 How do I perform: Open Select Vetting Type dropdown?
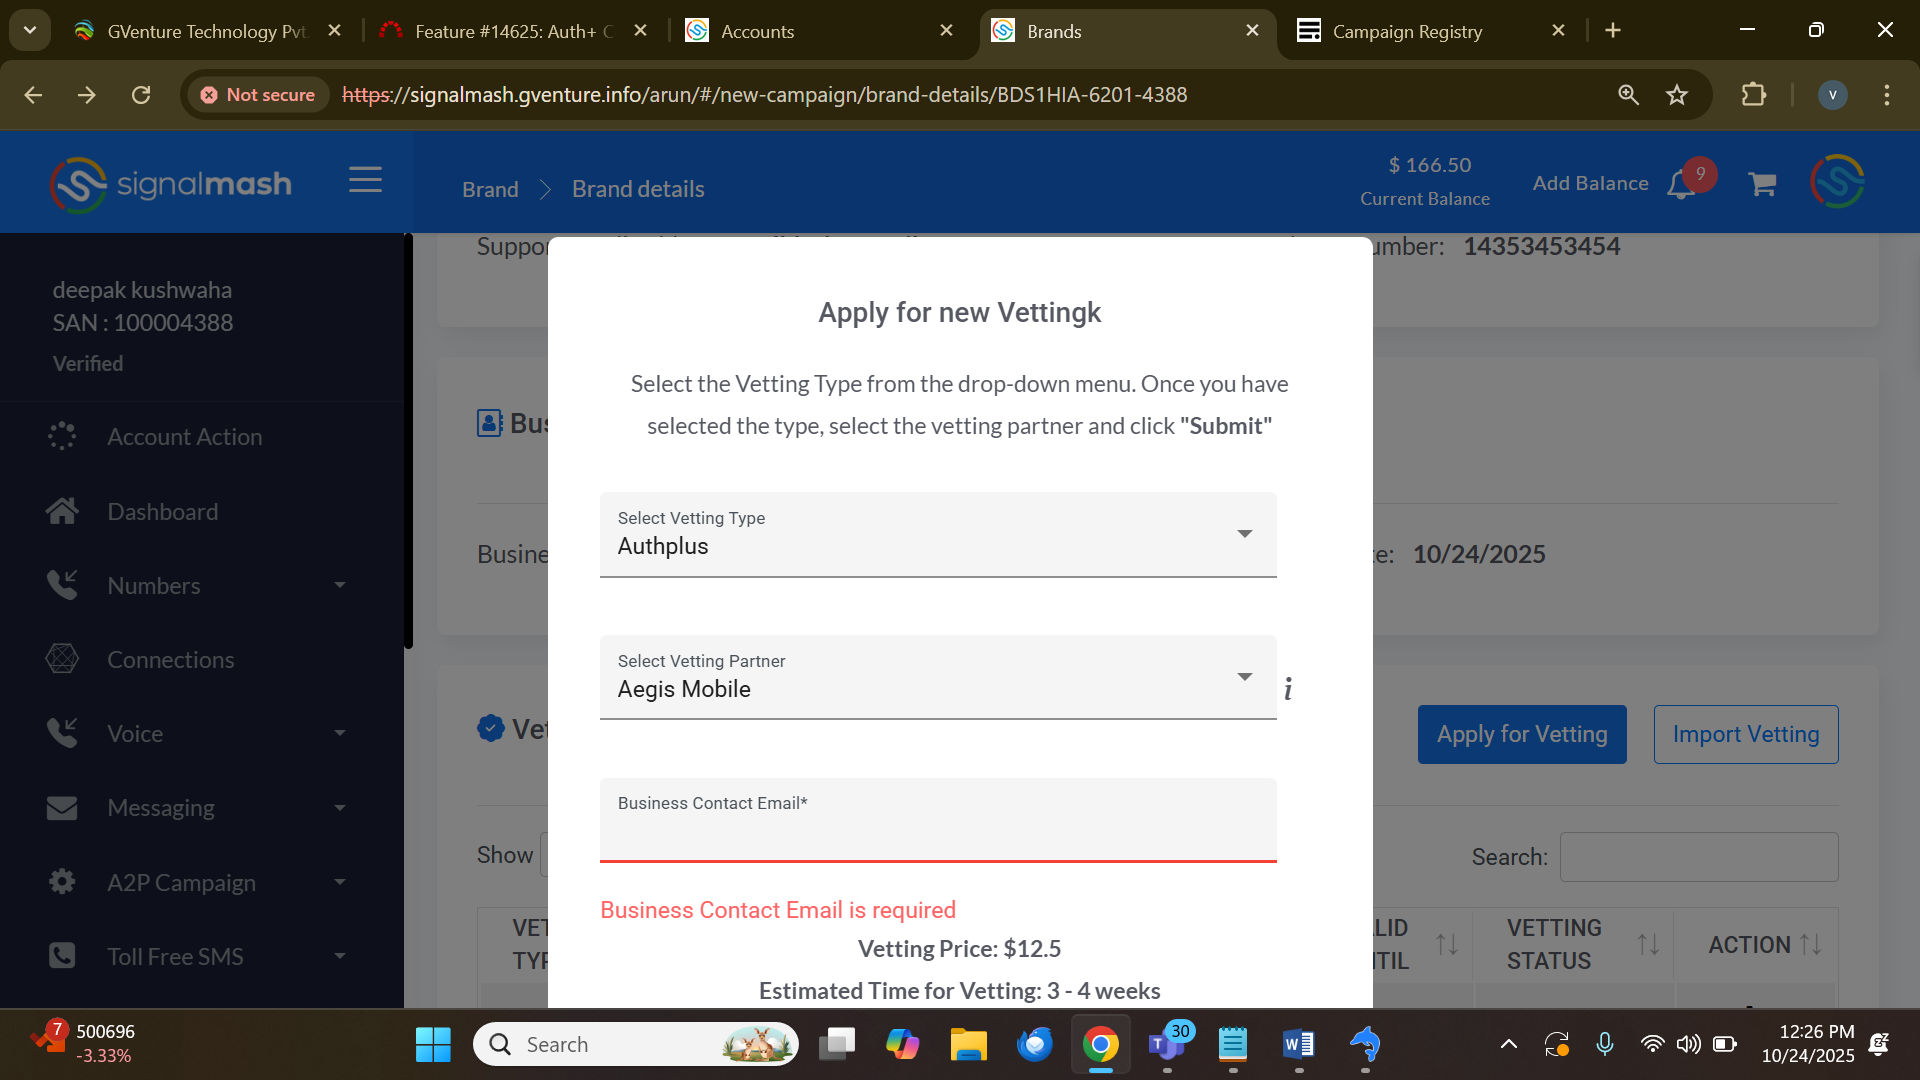click(937, 534)
